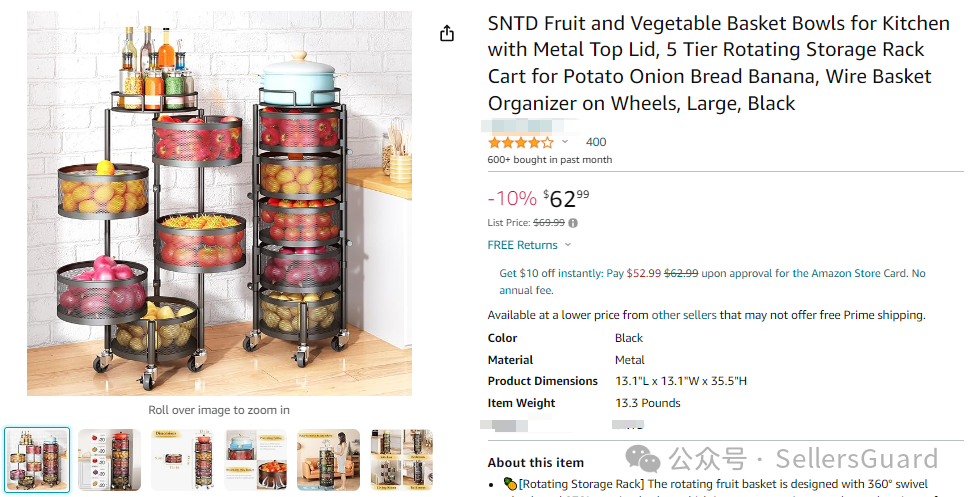The height and width of the screenshot is (497, 969).
Task: View the thumbnail with the woman beside the rack
Action: tap(328, 460)
